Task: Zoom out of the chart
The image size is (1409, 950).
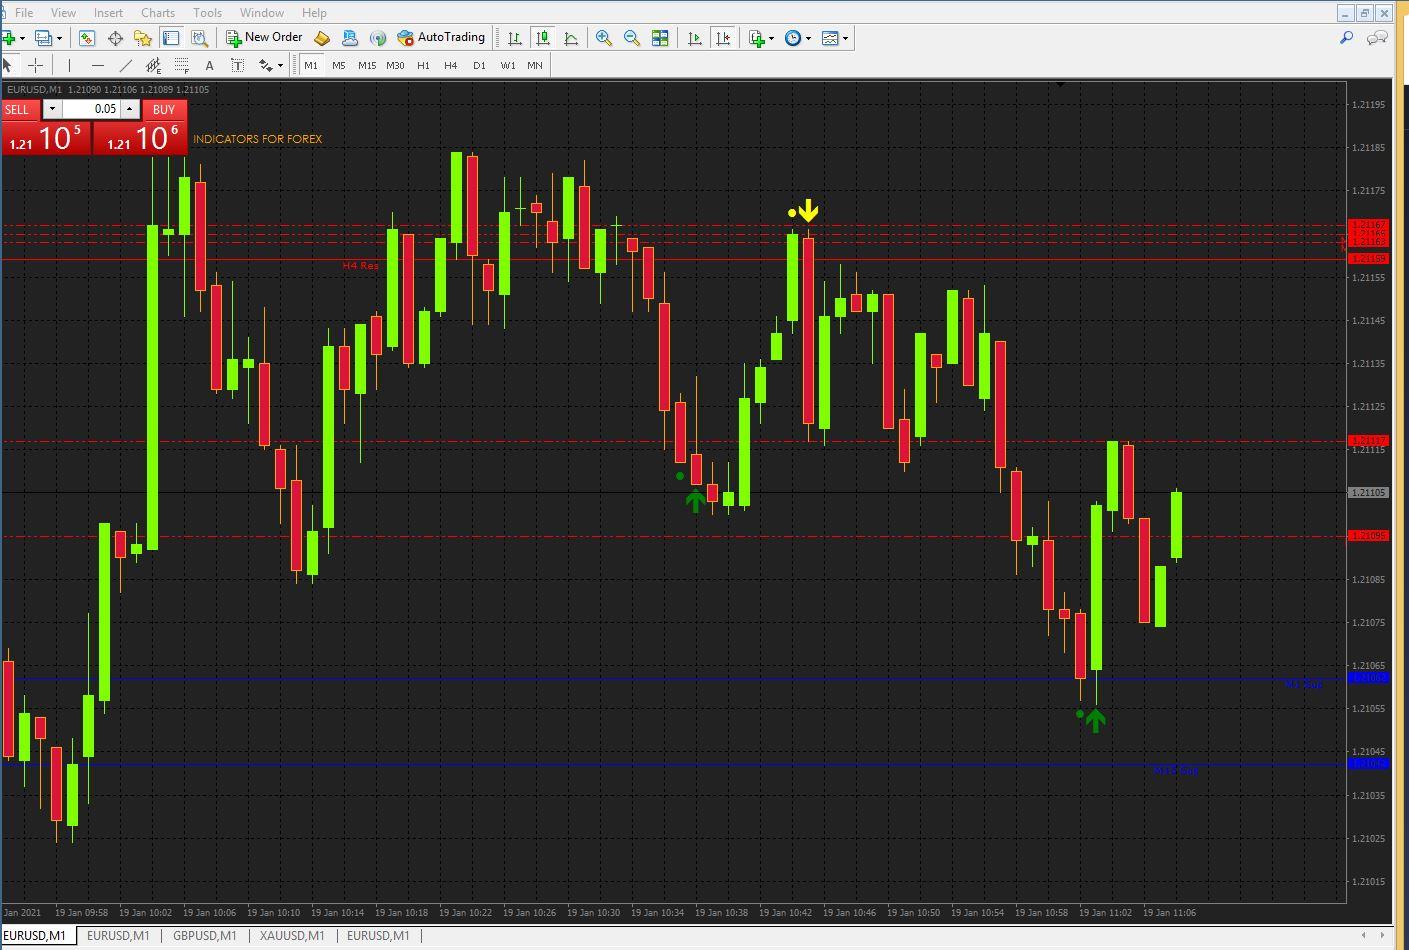Action: coord(631,38)
